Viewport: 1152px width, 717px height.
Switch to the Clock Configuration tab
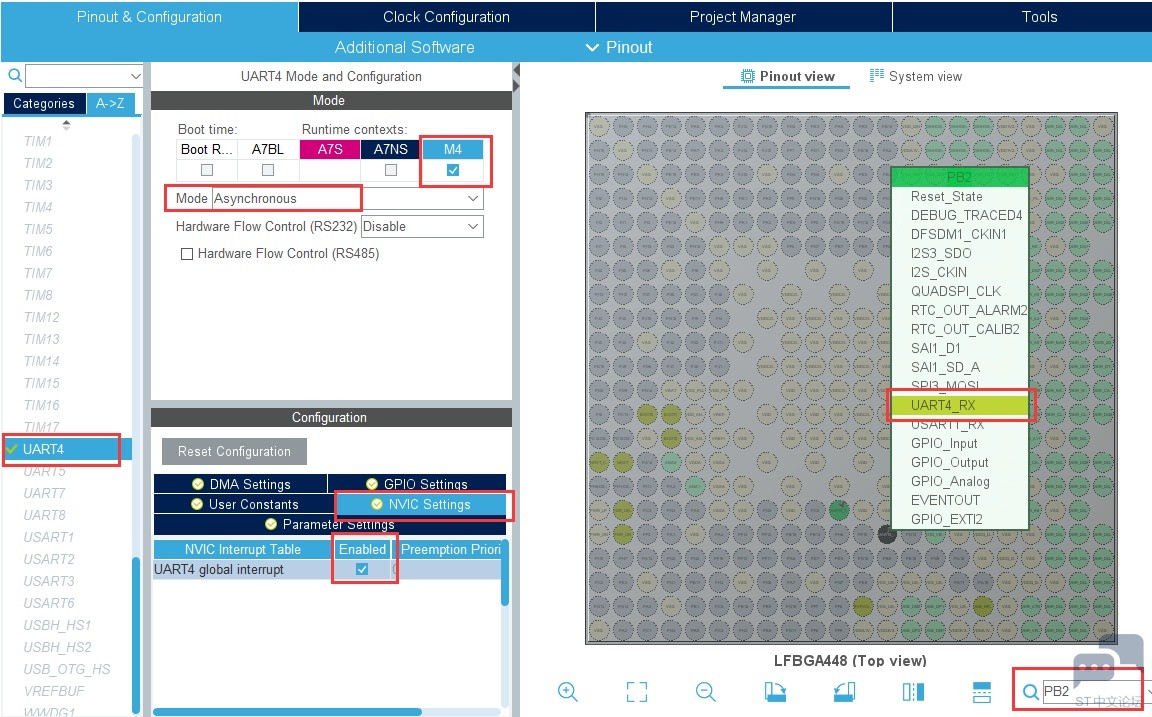(x=446, y=17)
